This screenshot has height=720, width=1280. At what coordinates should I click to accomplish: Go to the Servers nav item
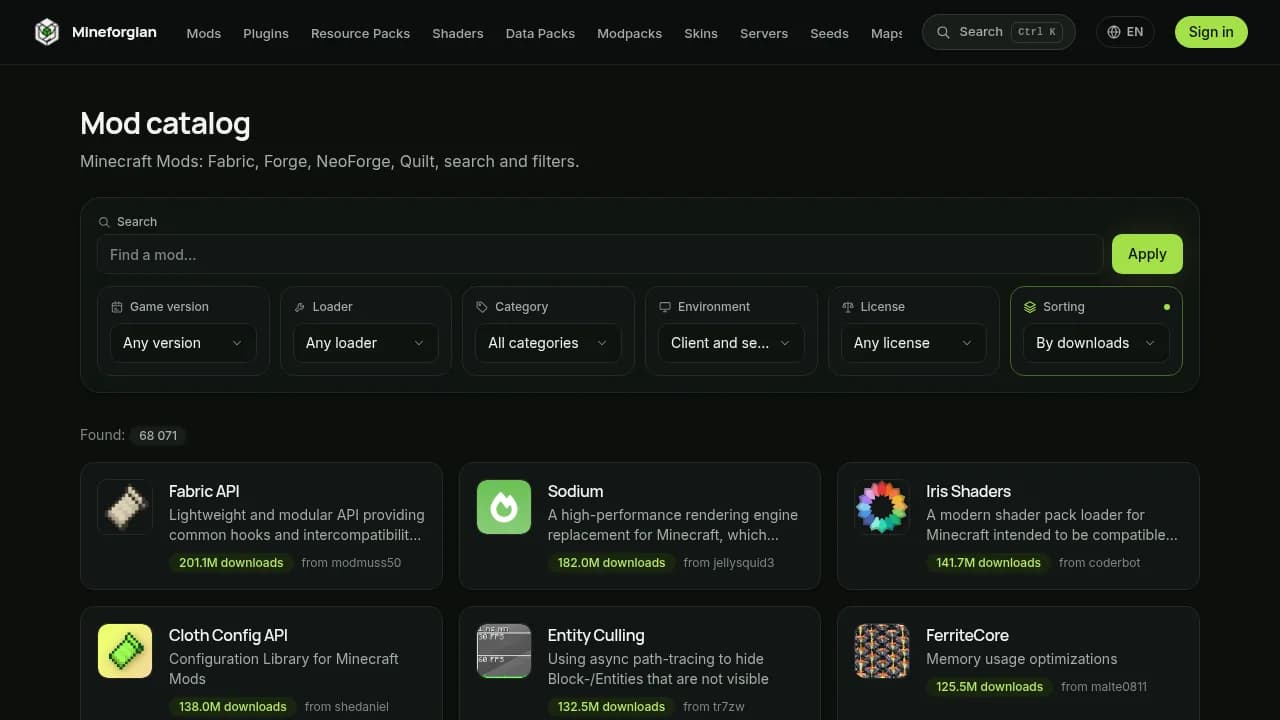764,33
